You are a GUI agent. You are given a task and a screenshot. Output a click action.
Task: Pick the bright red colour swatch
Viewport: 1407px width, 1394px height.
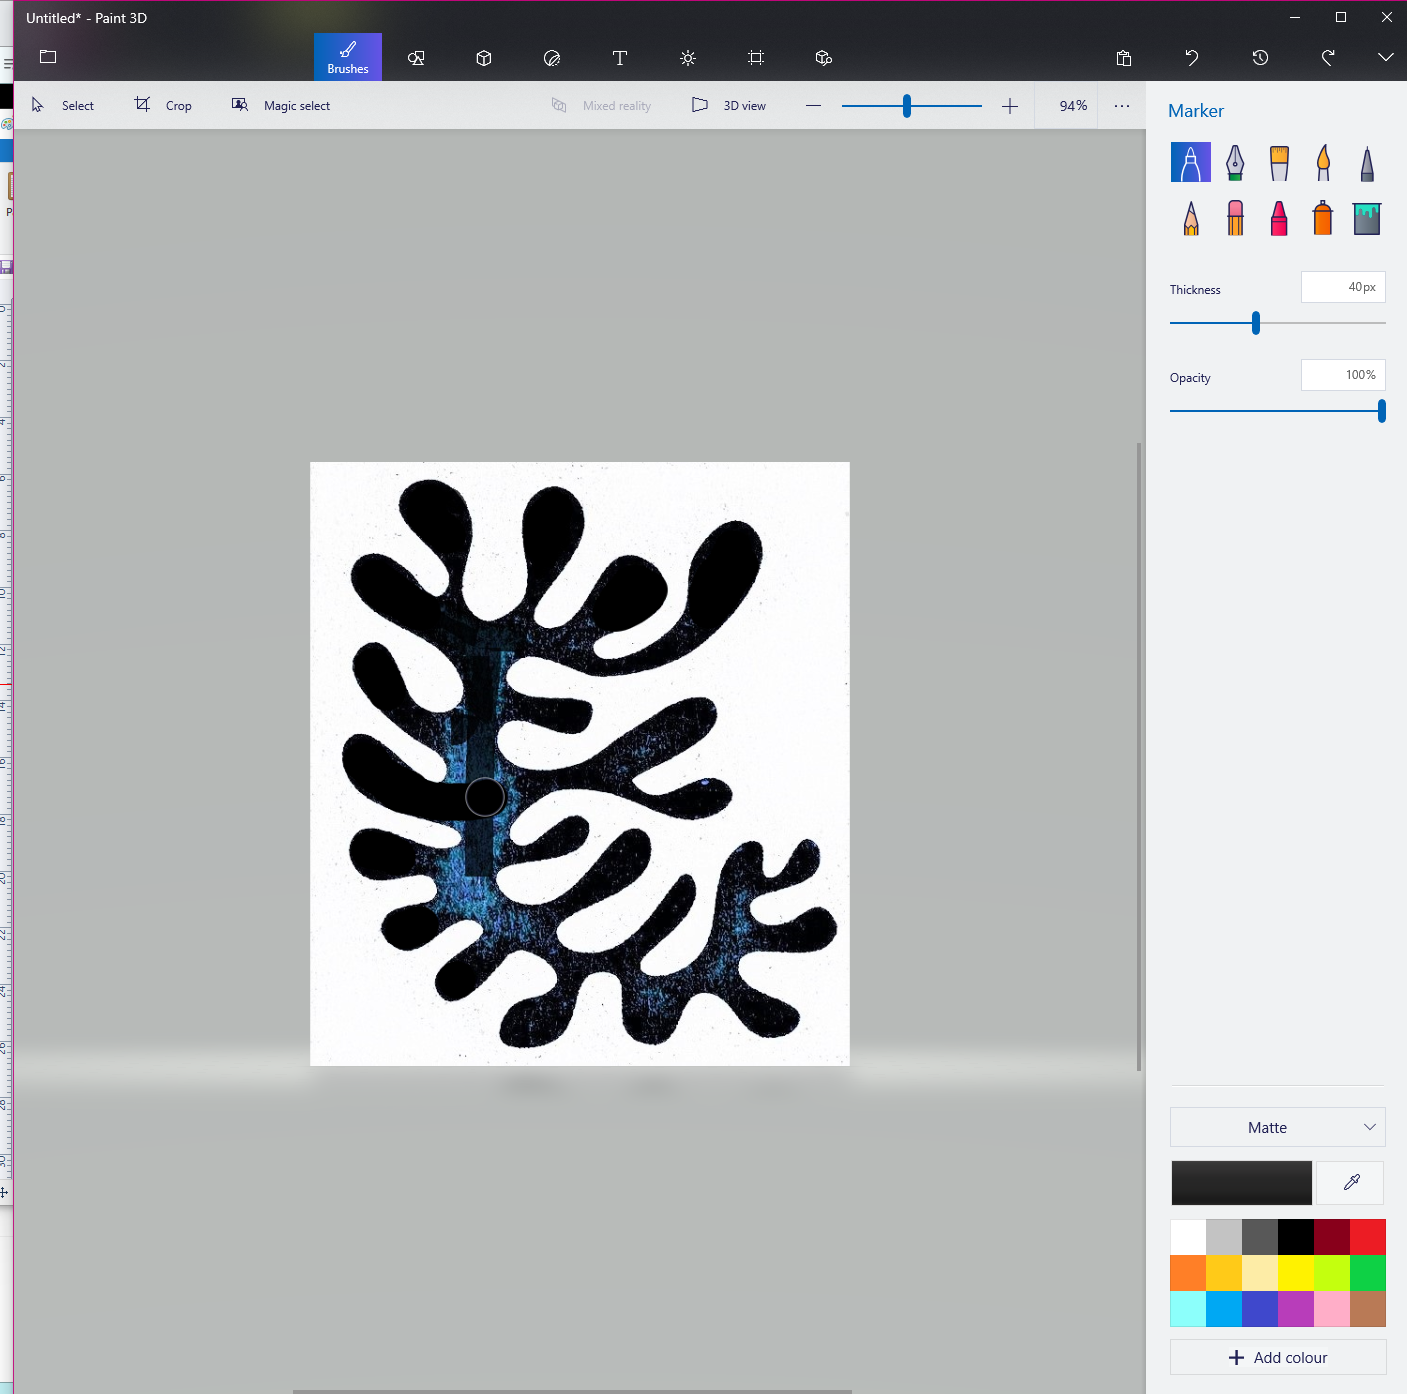pyautogui.click(x=1368, y=1237)
